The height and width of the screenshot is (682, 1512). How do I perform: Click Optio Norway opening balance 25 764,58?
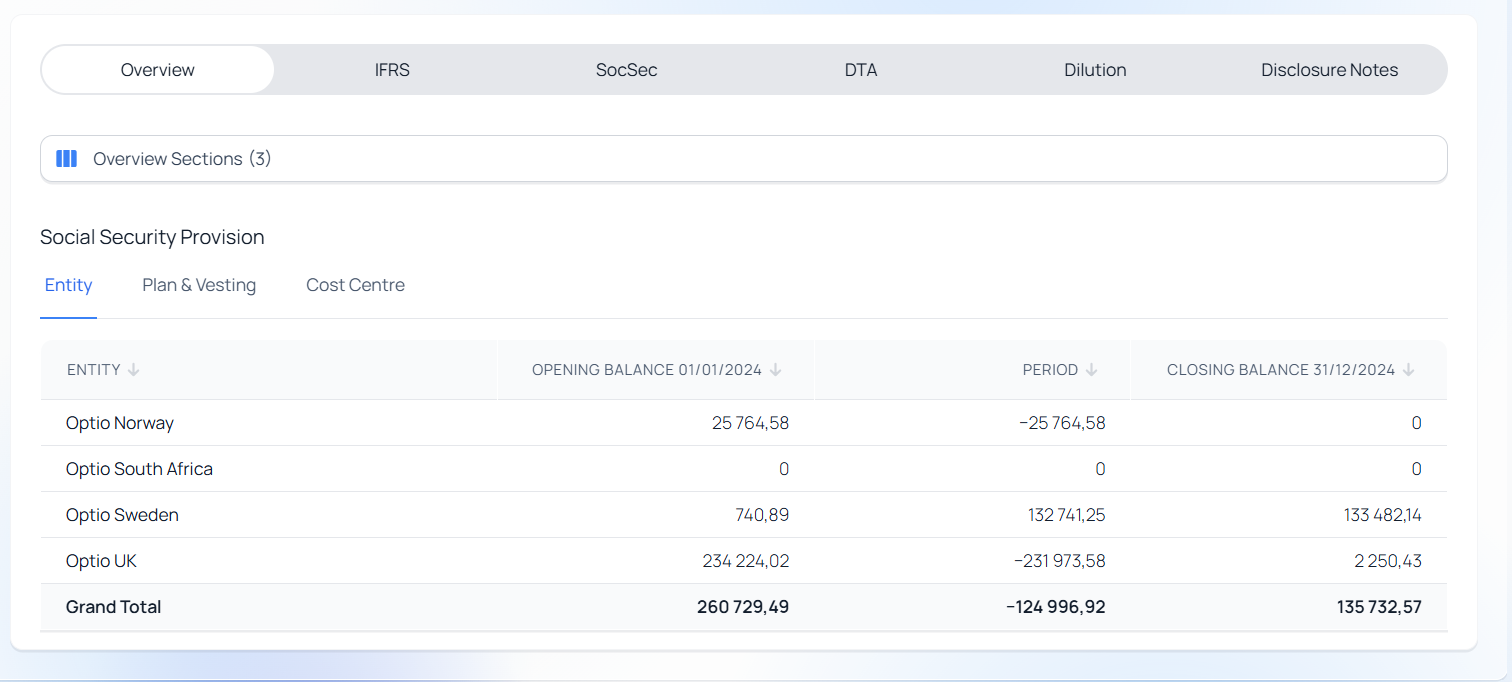[750, 423]
